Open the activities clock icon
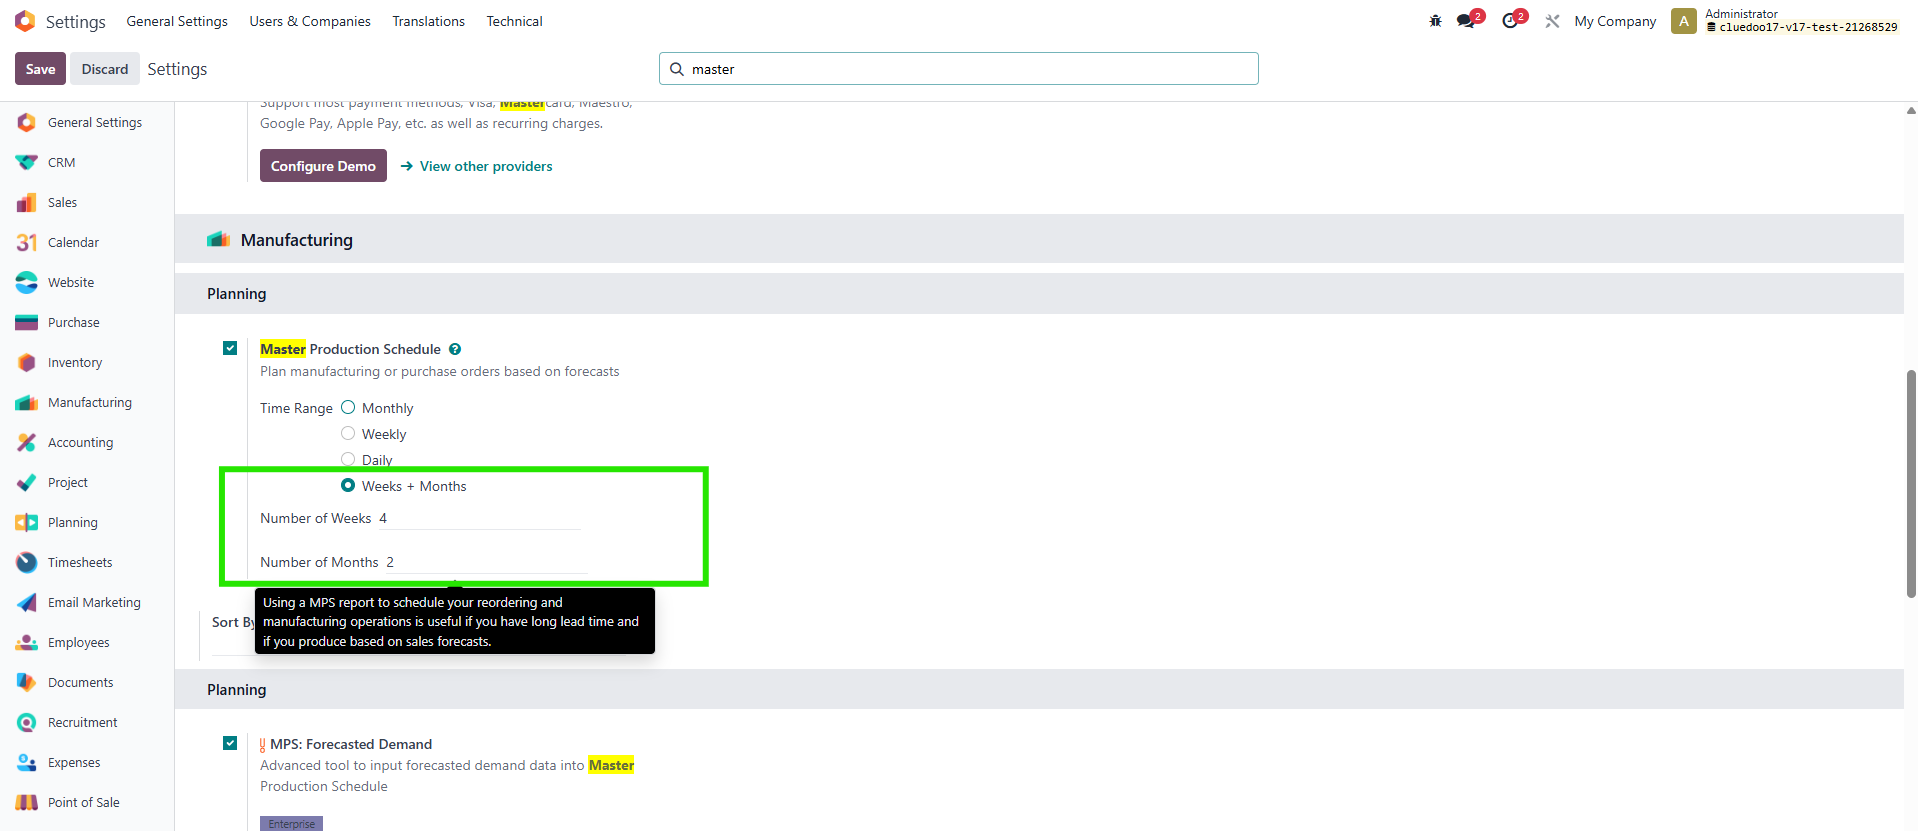The width and height of the screenshot is (1918, 831). coord(1511,21)
